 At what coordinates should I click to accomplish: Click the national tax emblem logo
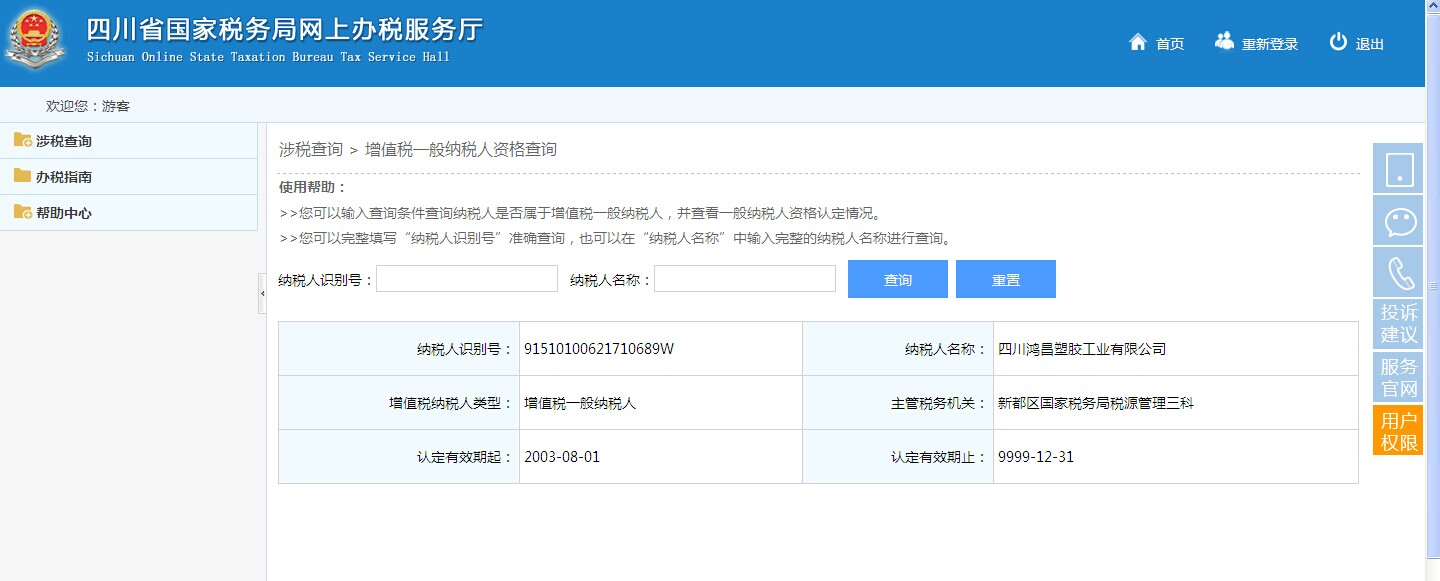tap(37, 40)
